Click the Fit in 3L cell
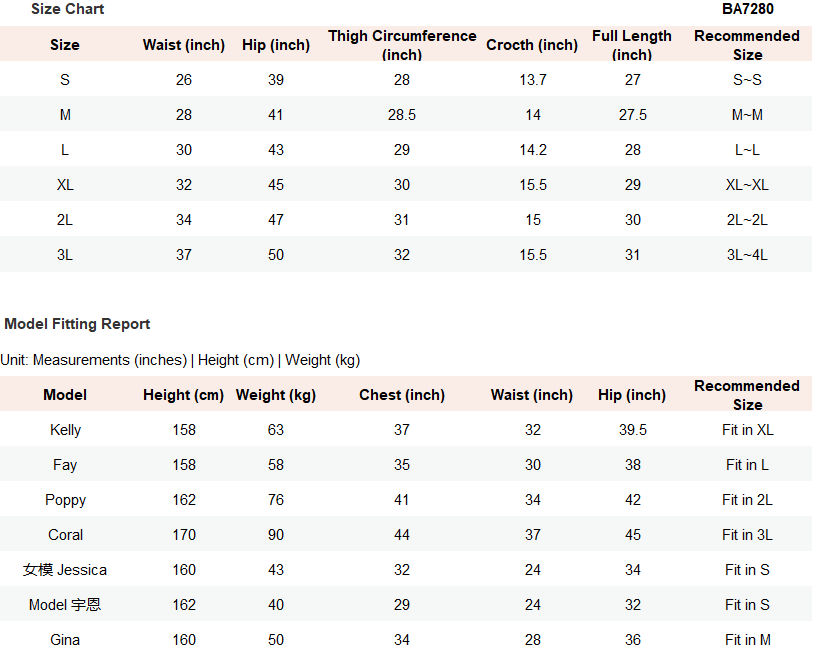The width and height of the screenshot is (821, 652). [747, 535]
